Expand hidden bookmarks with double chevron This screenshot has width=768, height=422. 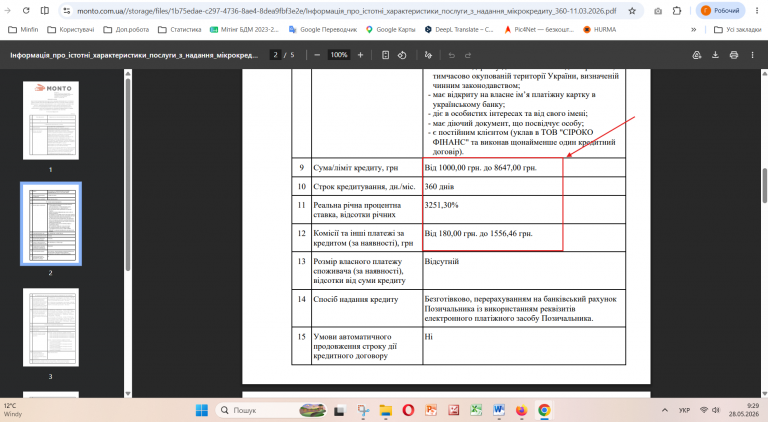[x=694, y=29]
